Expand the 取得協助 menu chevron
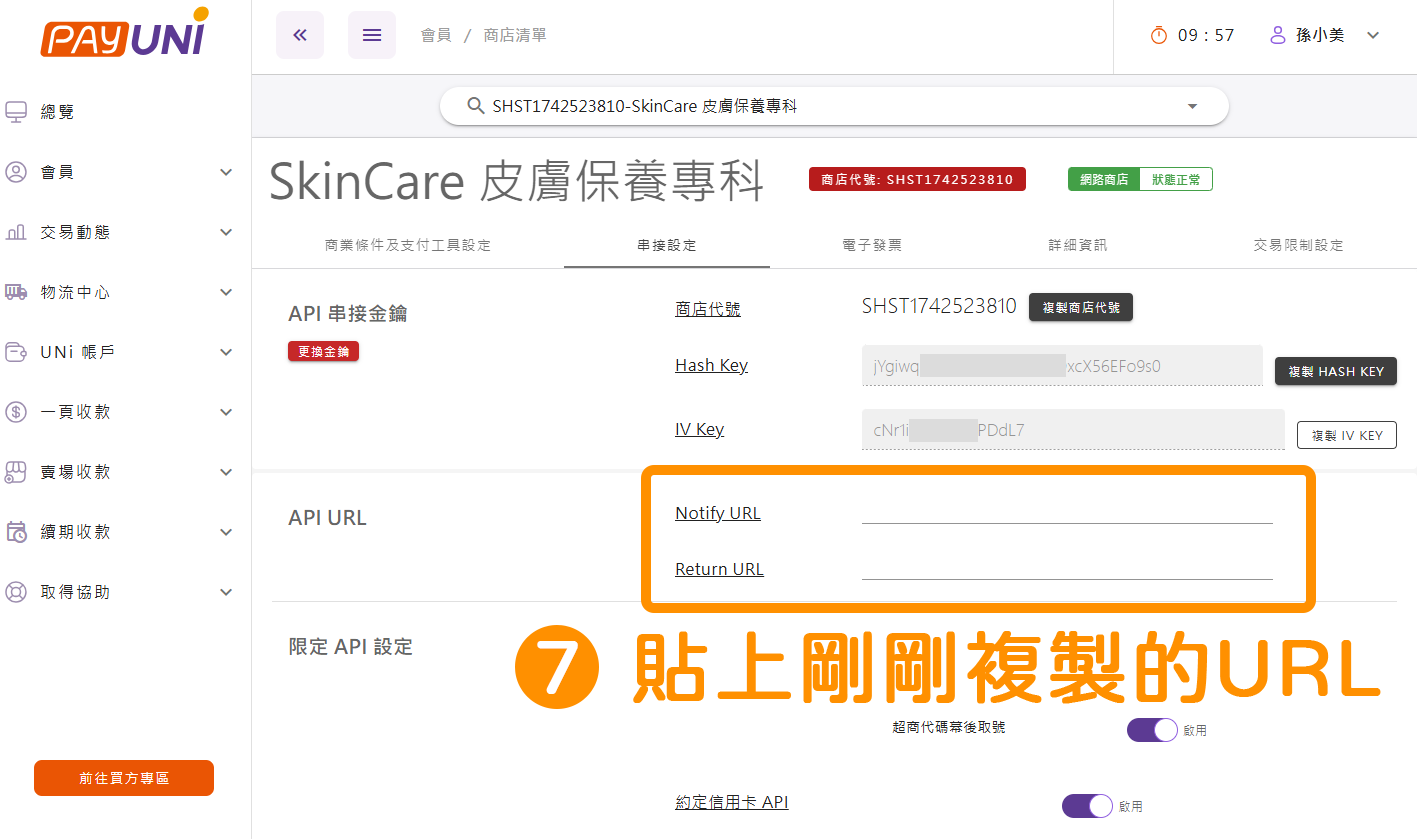This screenshot has height=839, width=1417. tap(226, 592)
